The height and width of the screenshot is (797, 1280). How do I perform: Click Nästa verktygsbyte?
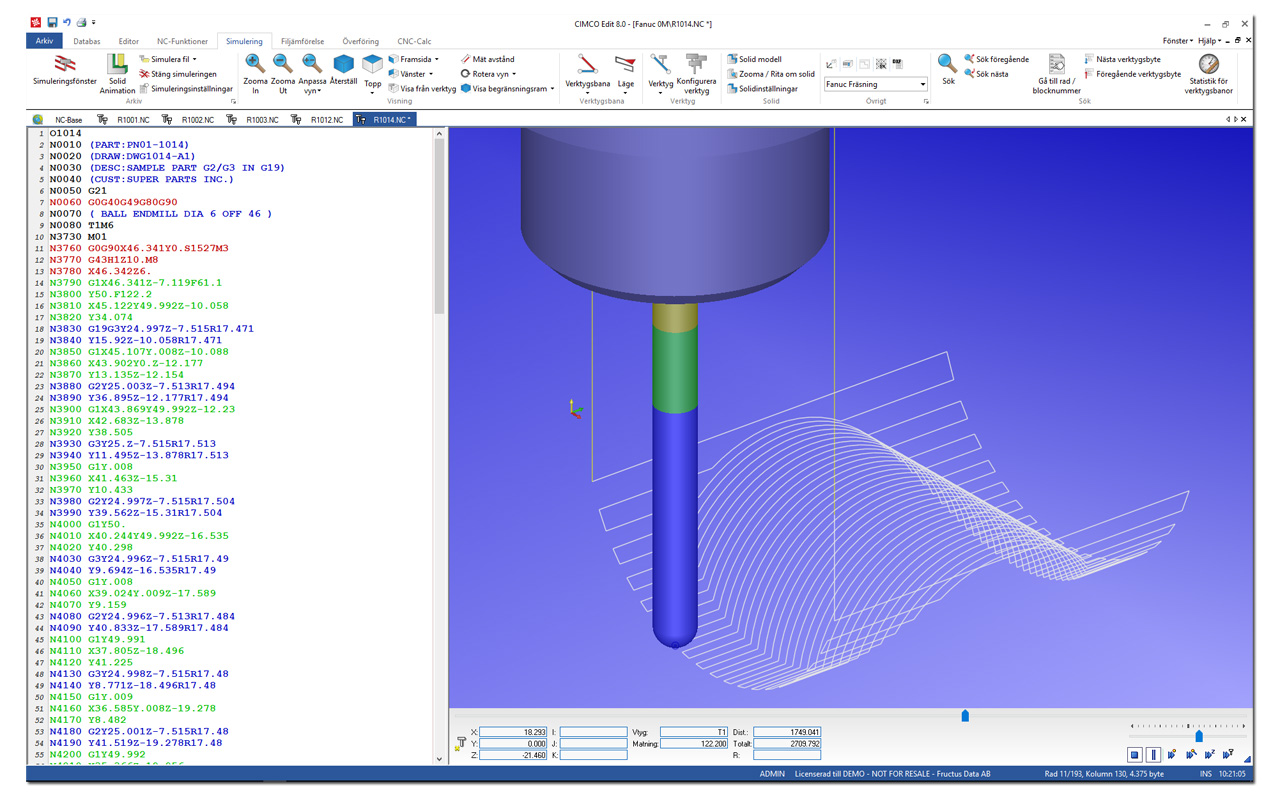[x=1127, y=59]
